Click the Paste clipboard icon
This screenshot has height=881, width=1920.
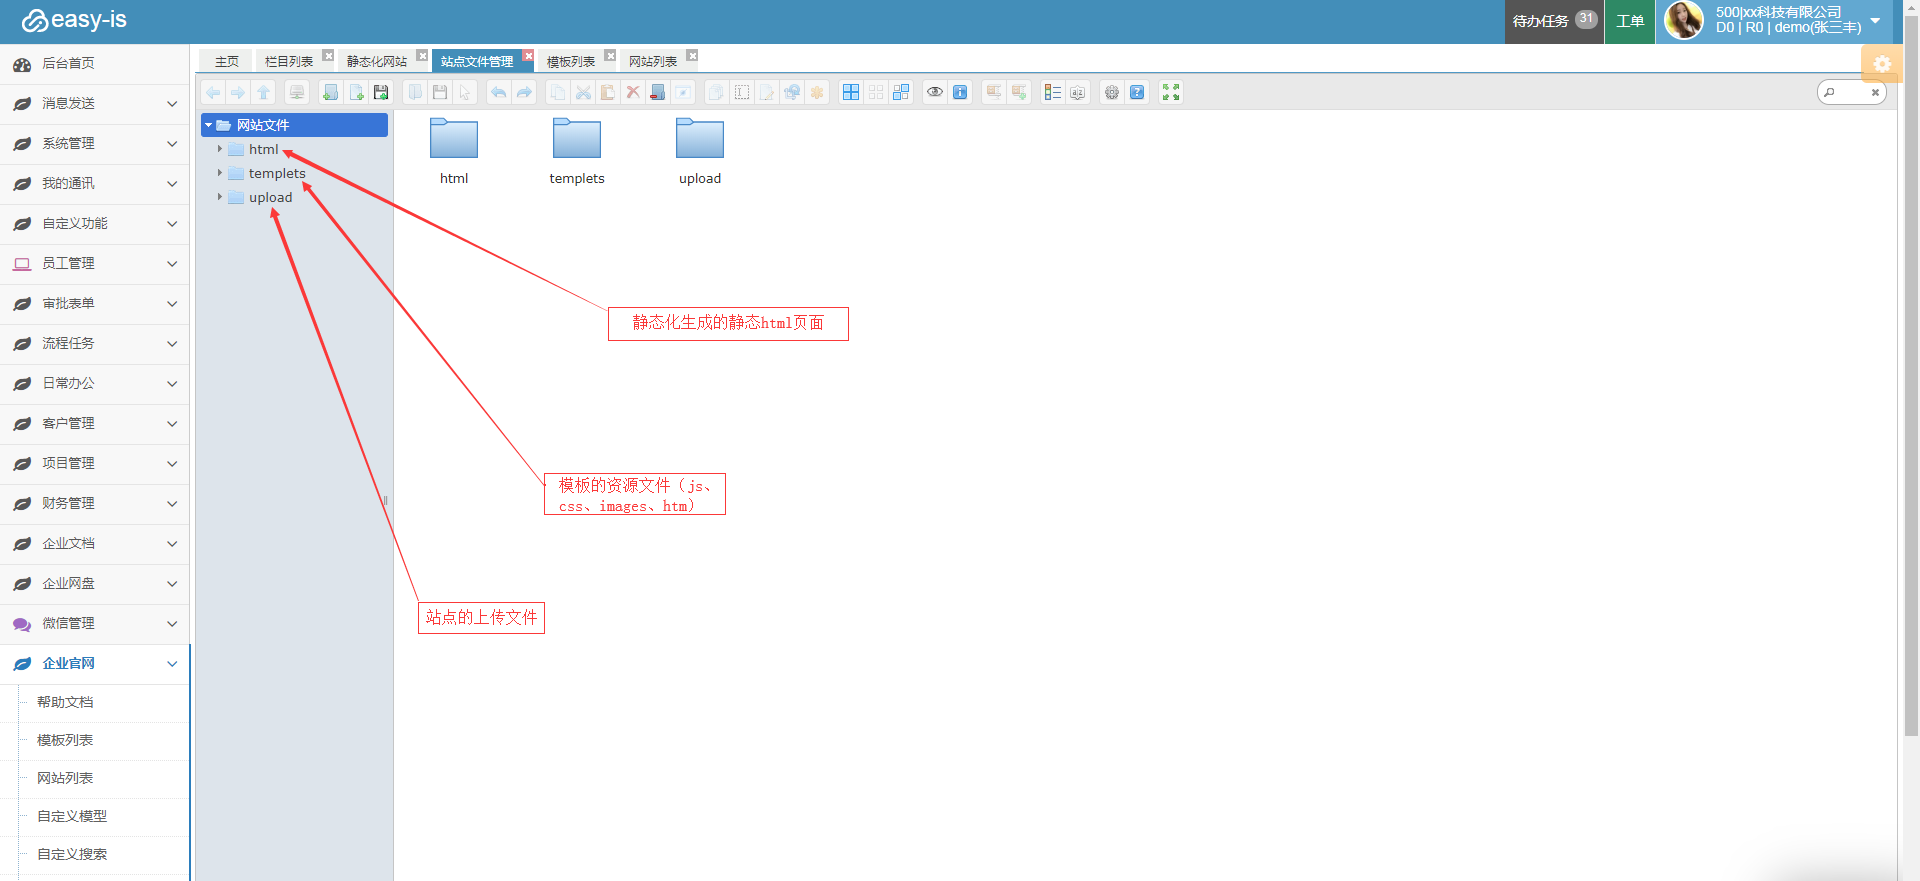tap(607, 92)
